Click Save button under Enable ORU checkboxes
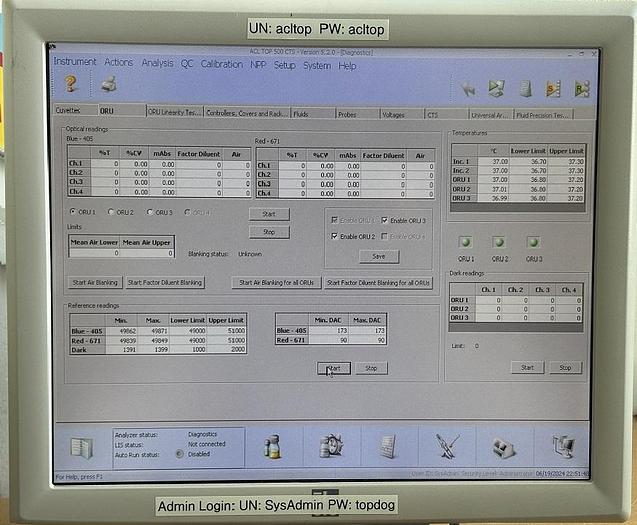The image size is (637, 525). [x=379, y=256]
